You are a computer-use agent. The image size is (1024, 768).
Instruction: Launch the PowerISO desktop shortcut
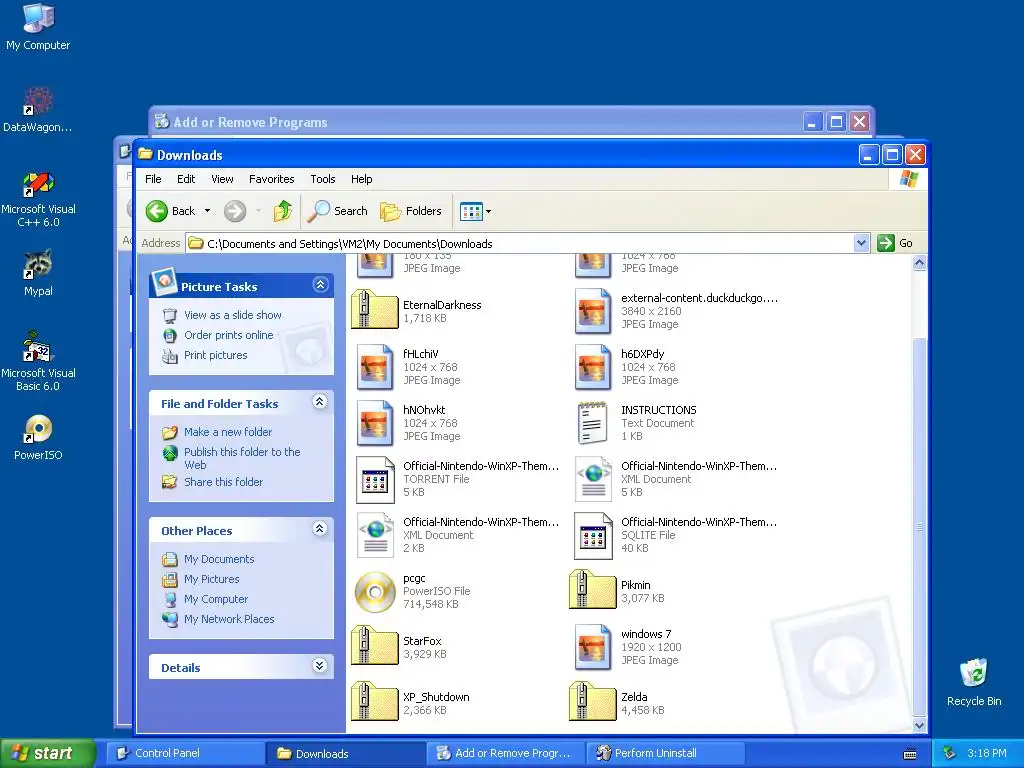click(38, 436)
